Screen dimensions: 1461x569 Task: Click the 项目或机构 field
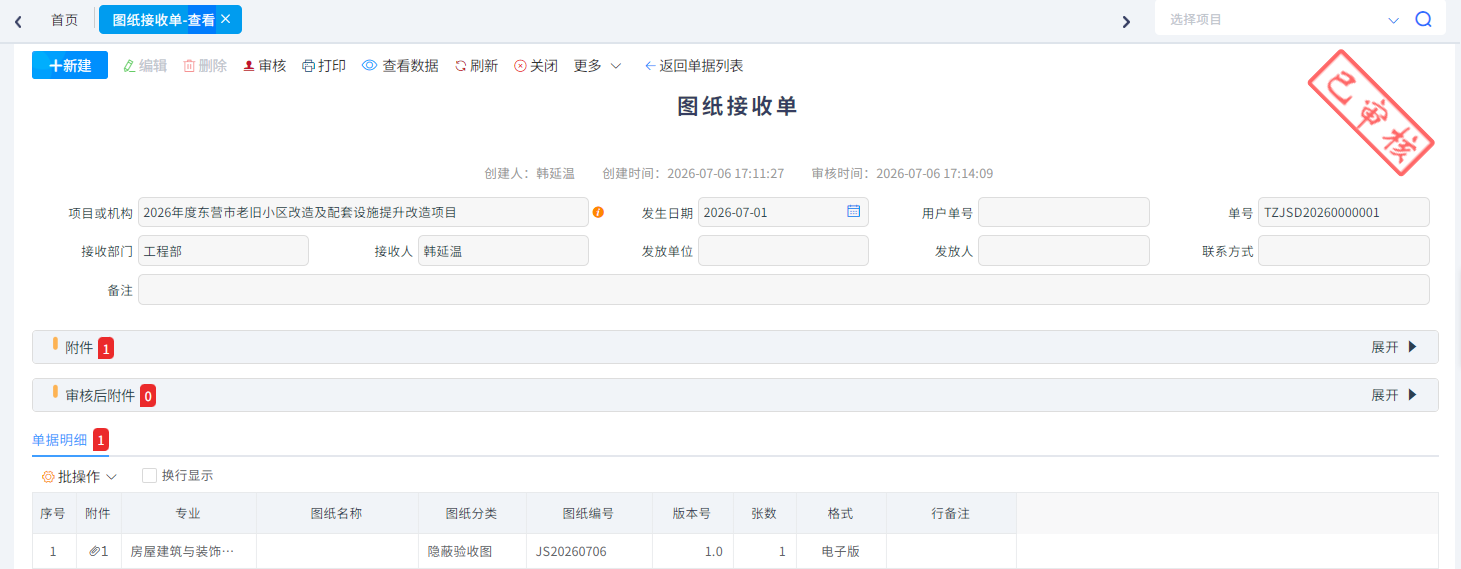click(x=363, y=212)
